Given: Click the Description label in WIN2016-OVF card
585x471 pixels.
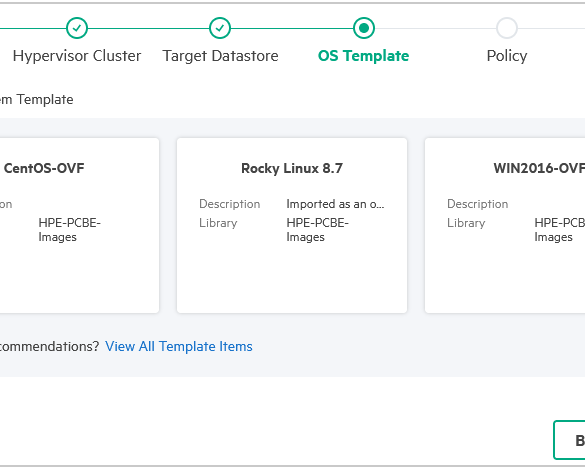Looking at the screenshot, I should pyautogui.click(x=478, y=204).
